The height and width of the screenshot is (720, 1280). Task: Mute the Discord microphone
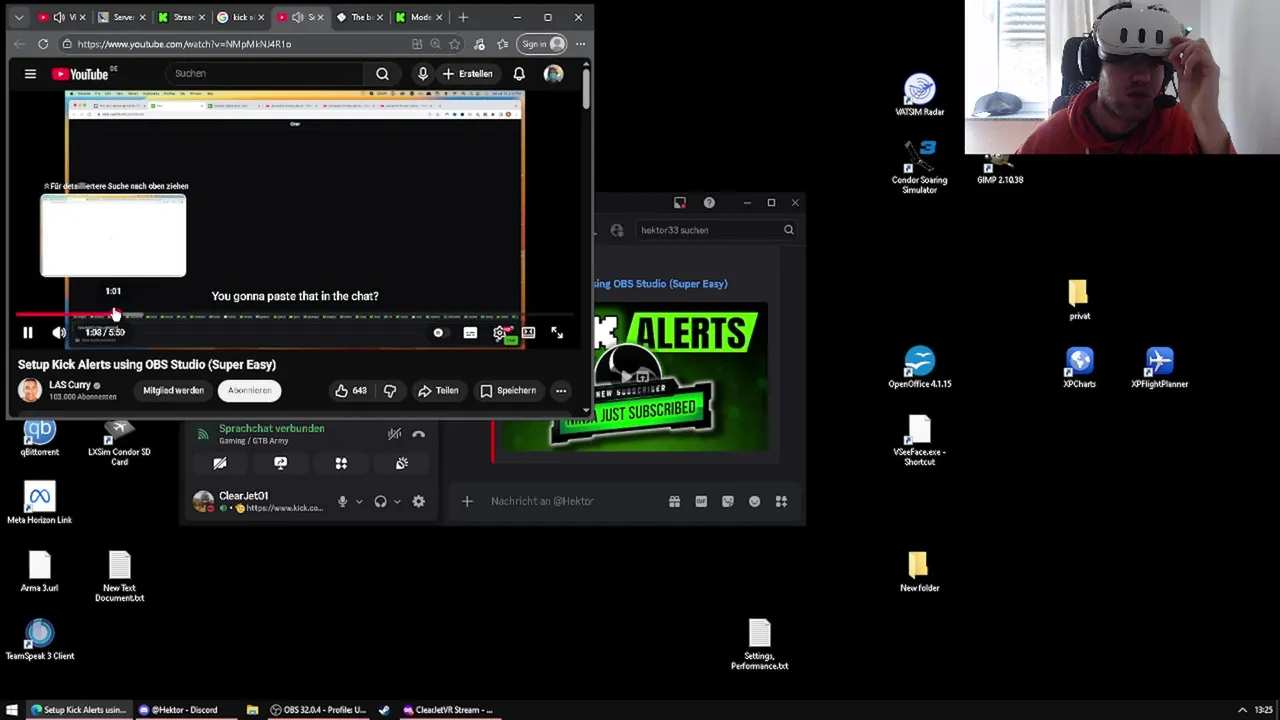[343, 502]
